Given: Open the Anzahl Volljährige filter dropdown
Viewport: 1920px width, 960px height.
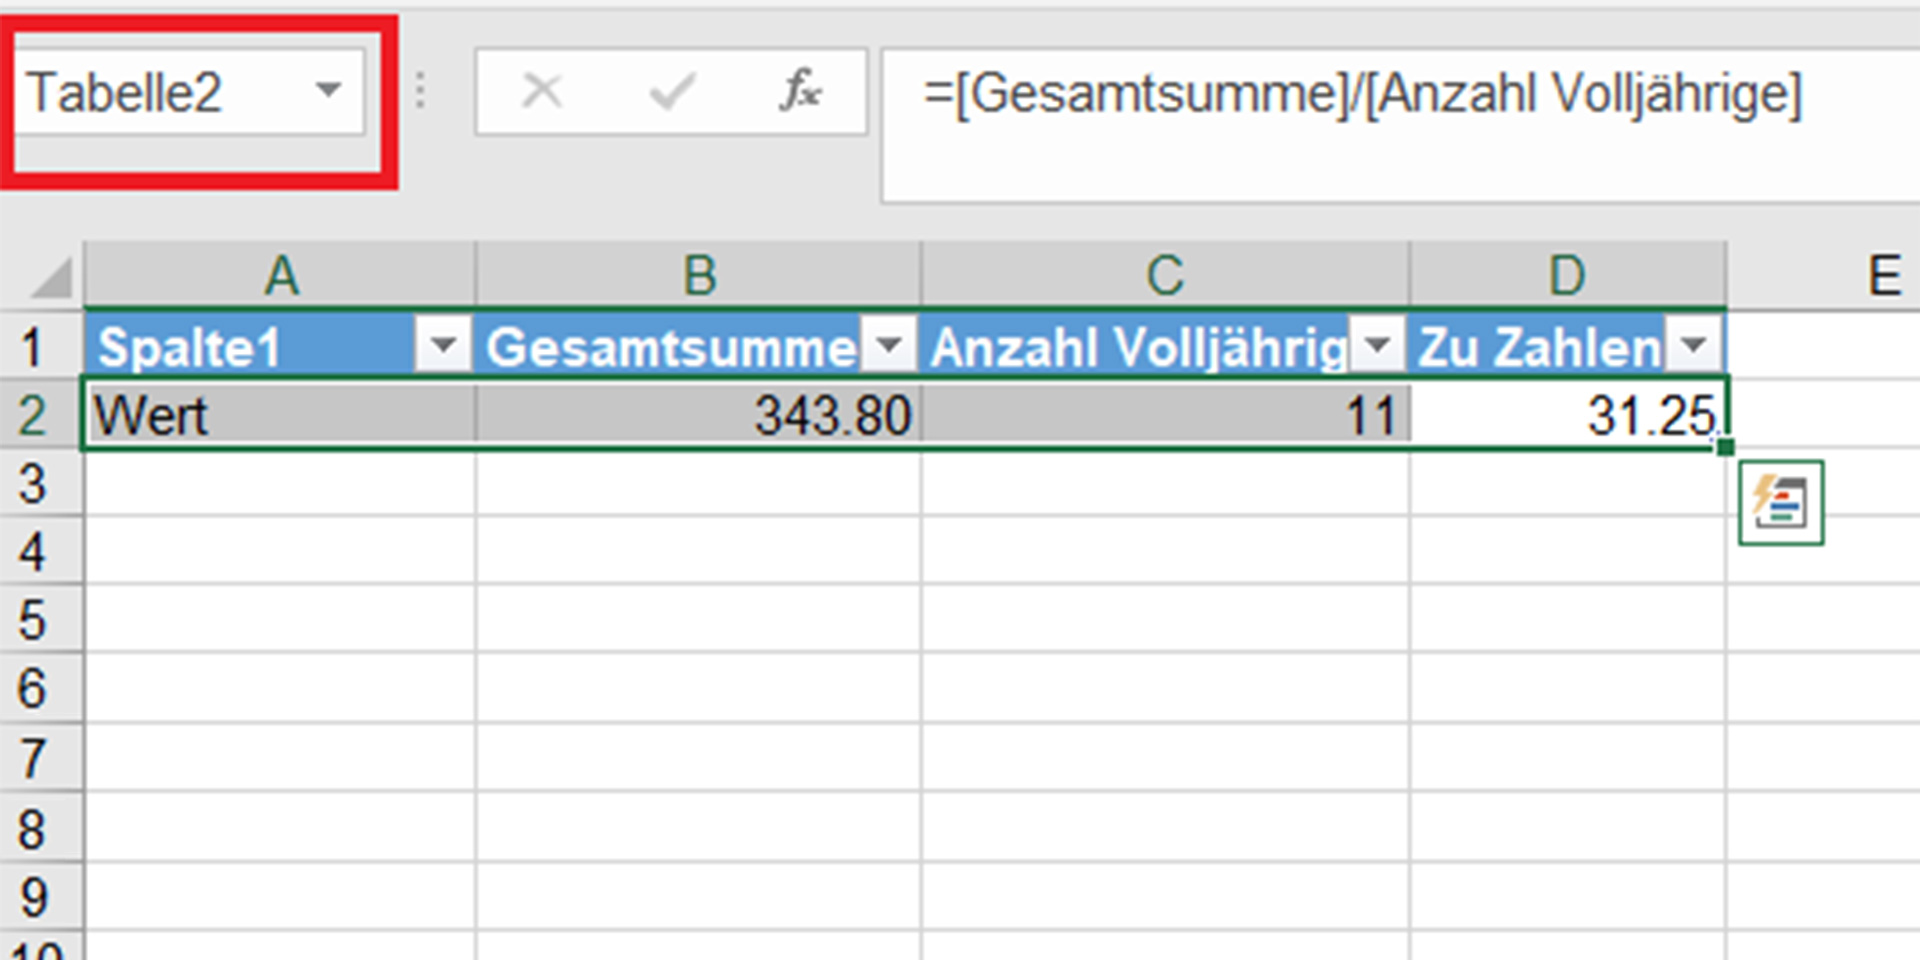Looking at the screenshot, I should 1377,345.
